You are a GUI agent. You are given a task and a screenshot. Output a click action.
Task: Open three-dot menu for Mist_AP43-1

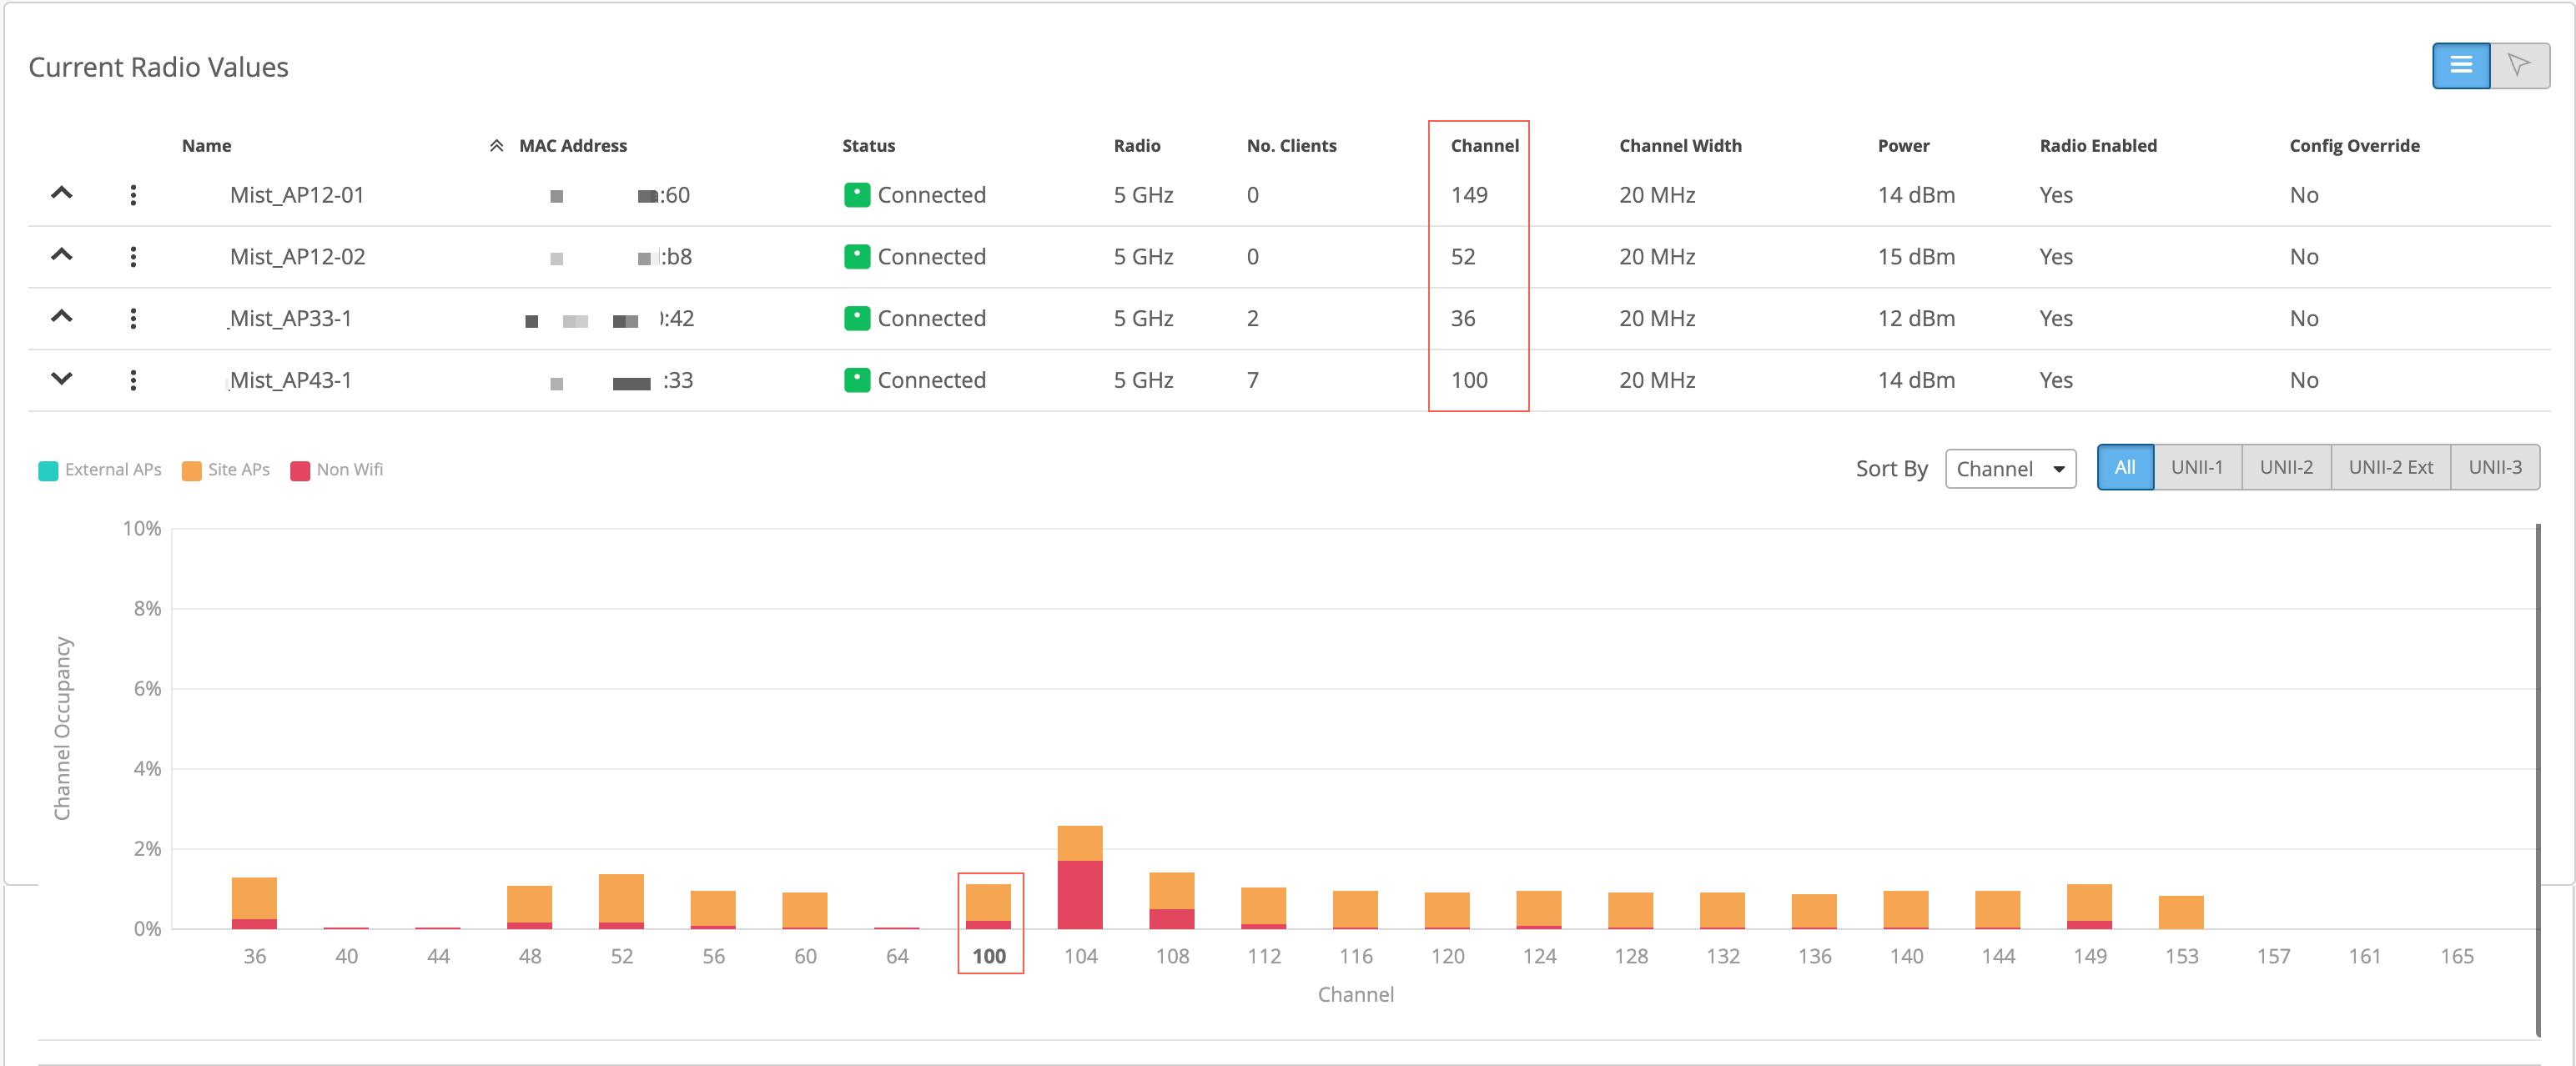pyautogui.click(x=133, y=380)
